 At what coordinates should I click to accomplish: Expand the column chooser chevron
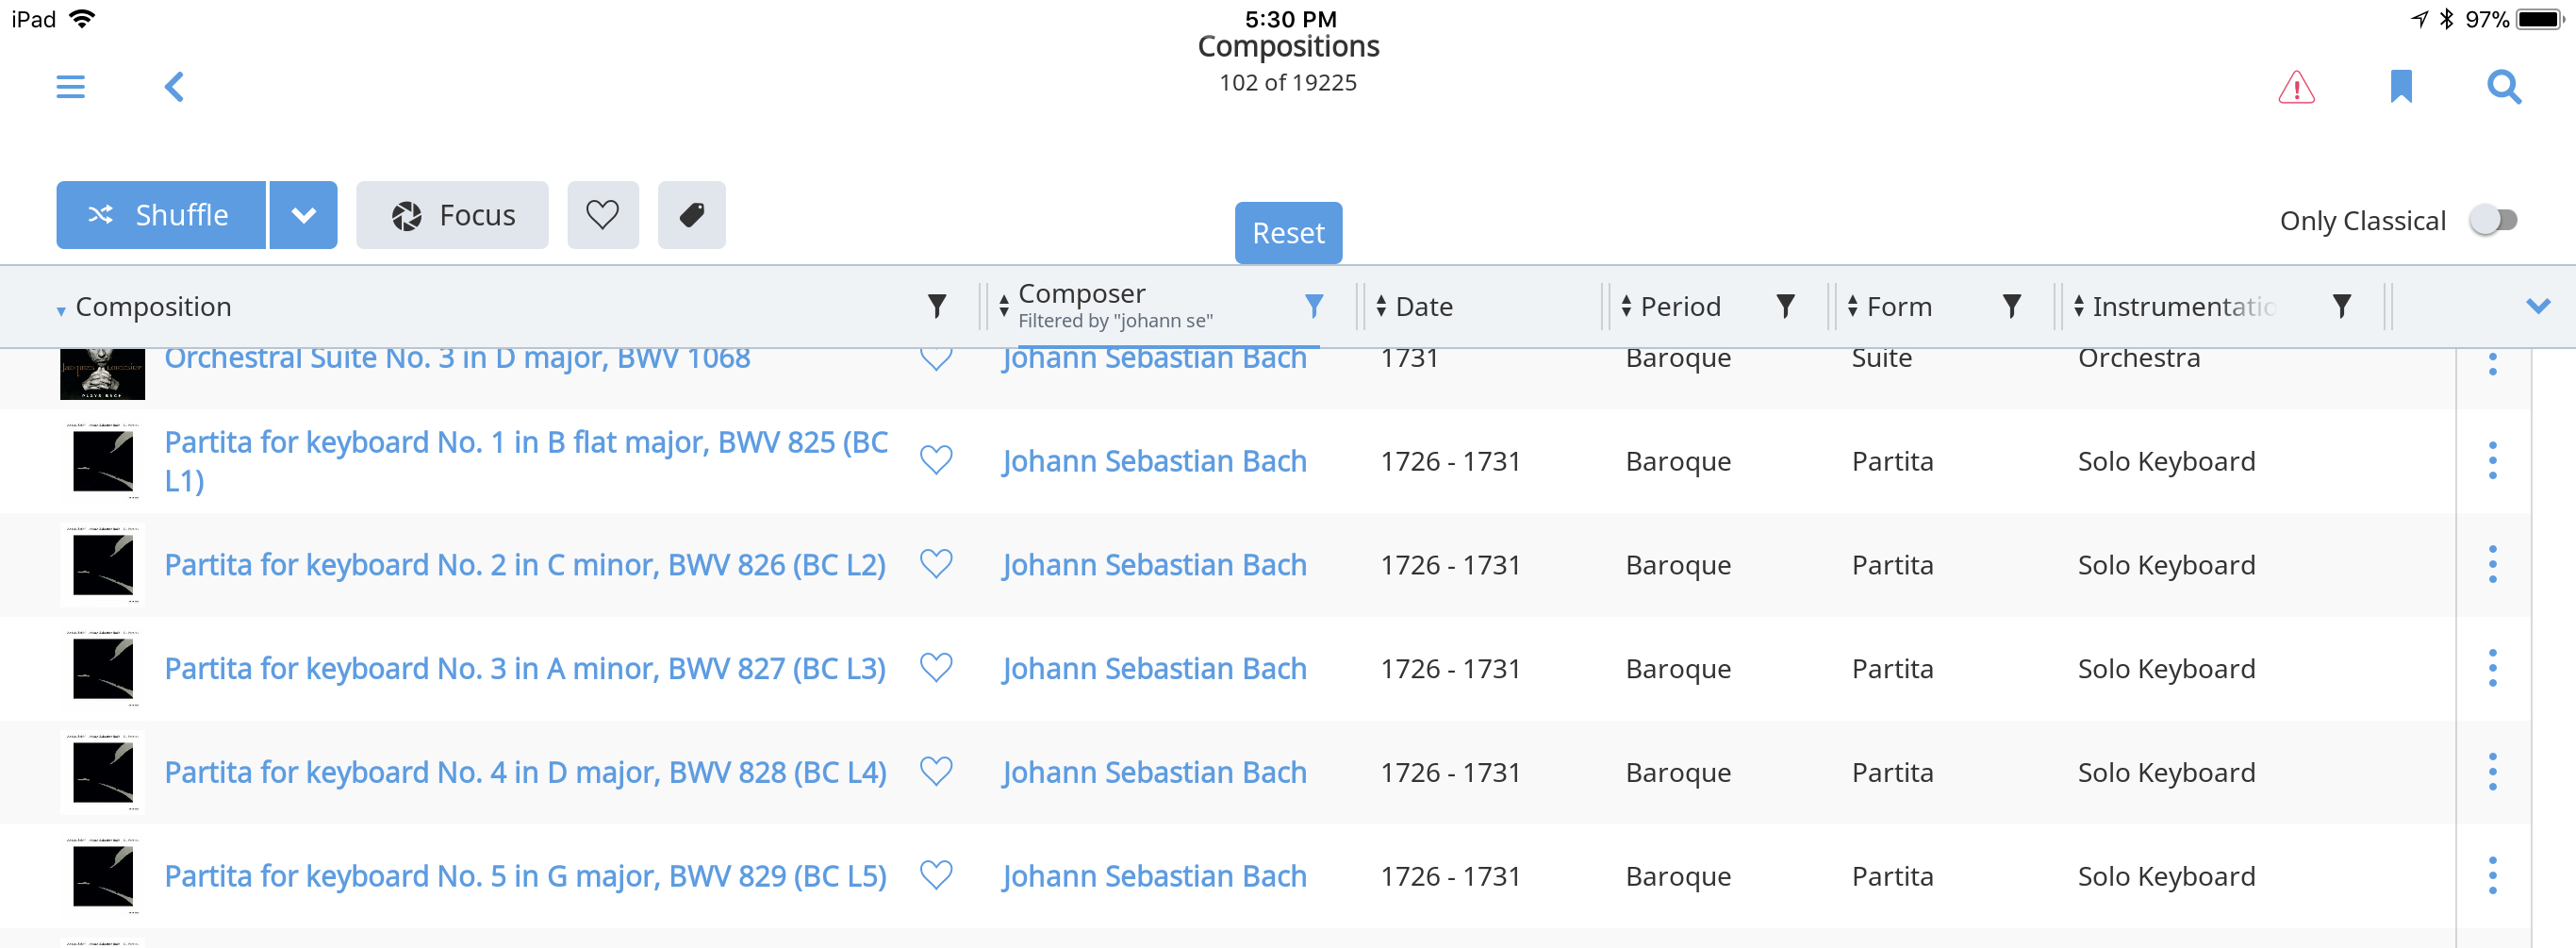pyautogui.click(x=2537, y=306)
